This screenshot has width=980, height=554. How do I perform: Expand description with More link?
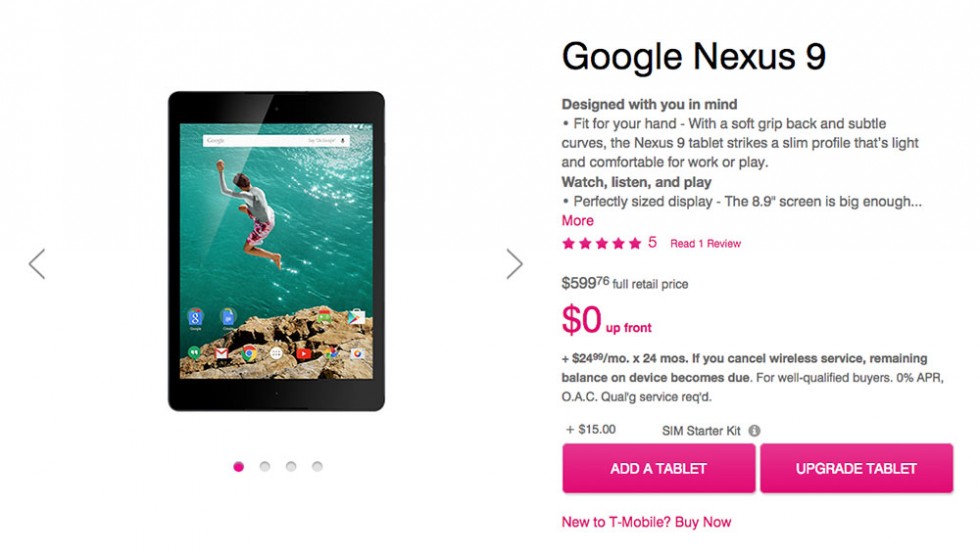pyautogui.click(x=577, y=221)
